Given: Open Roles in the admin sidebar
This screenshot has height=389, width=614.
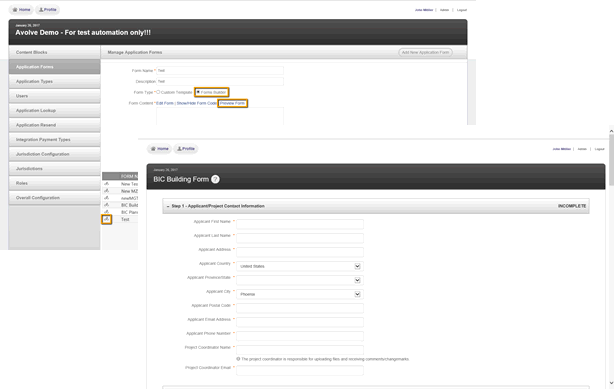Looking at the screenshot, I should click(x=54, y=183).
